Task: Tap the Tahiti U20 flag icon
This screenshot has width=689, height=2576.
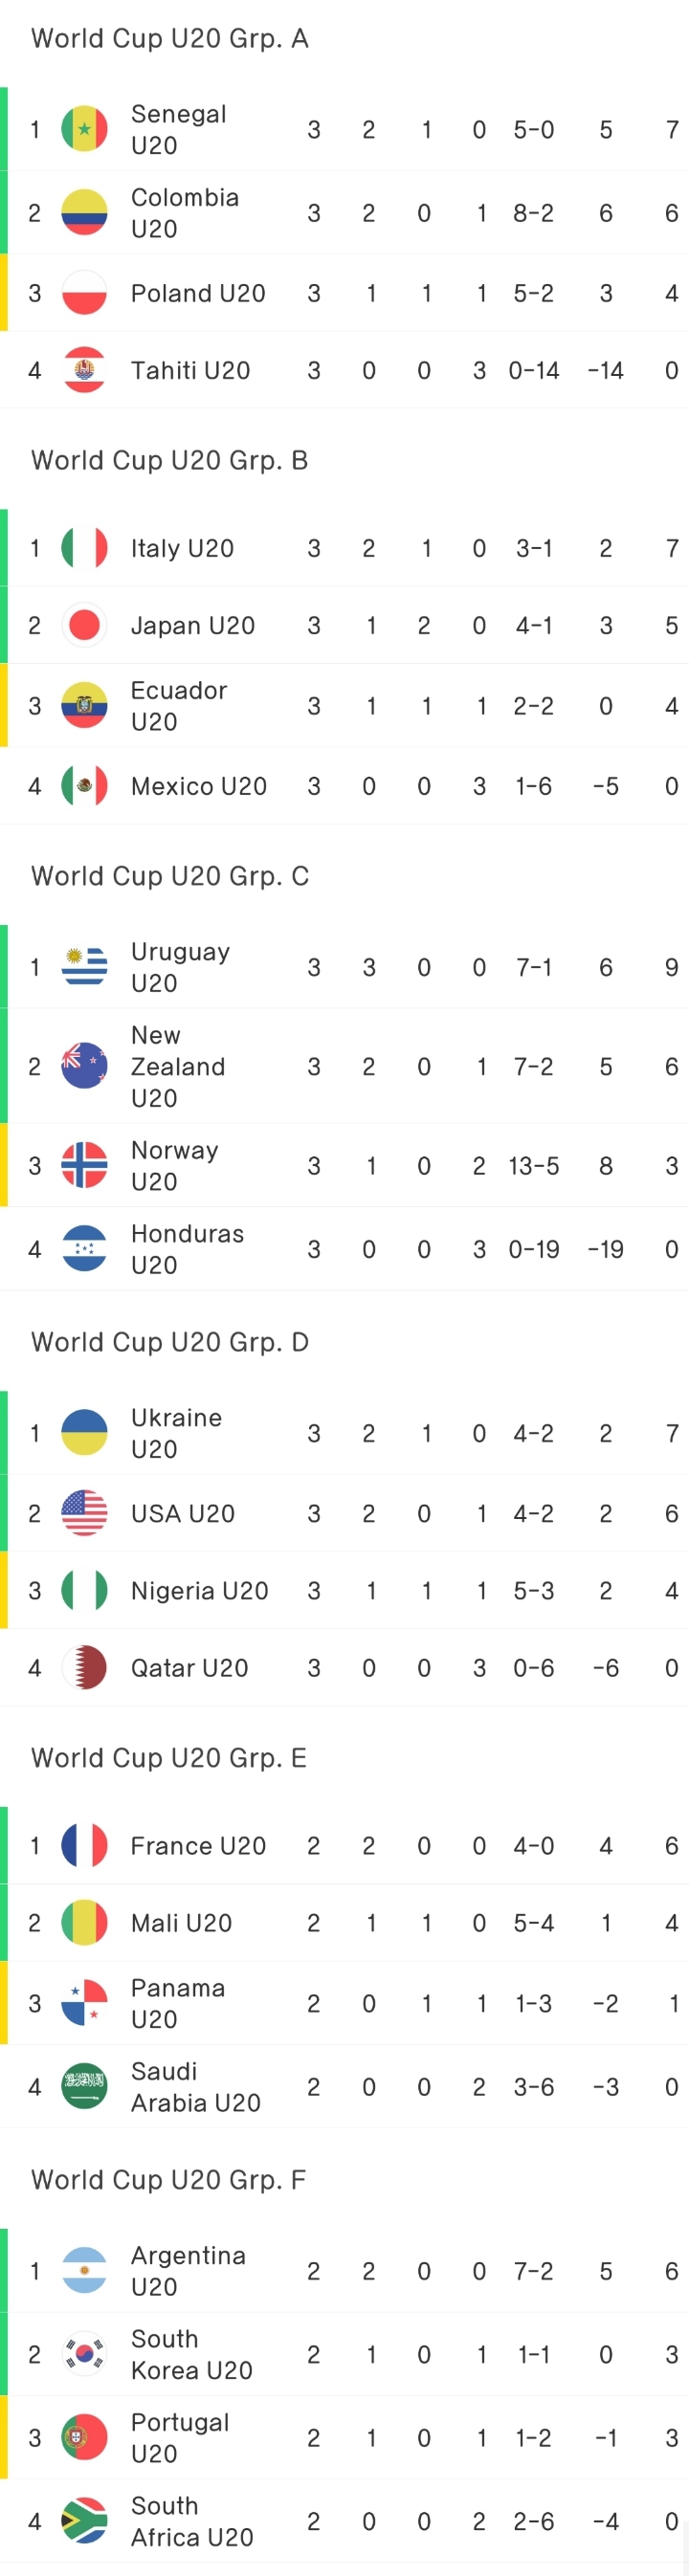Action: click(x=84, y=370)
